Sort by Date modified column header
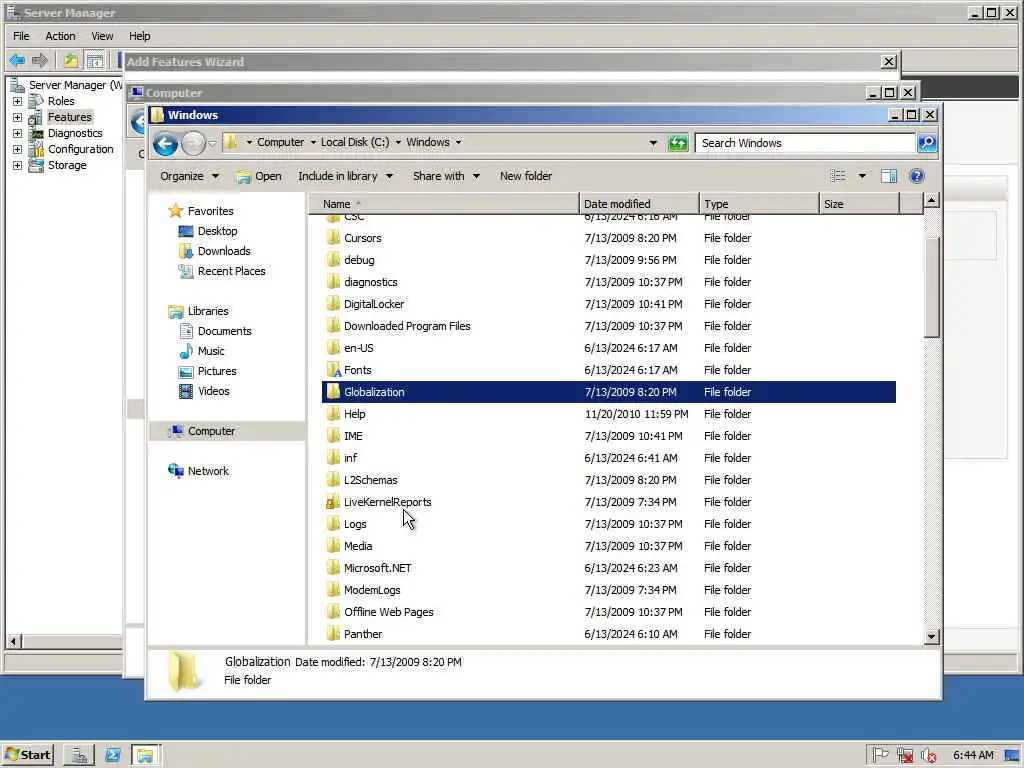Image resolution: width=1024 pixels, height=768 pixels. (639, 204)
